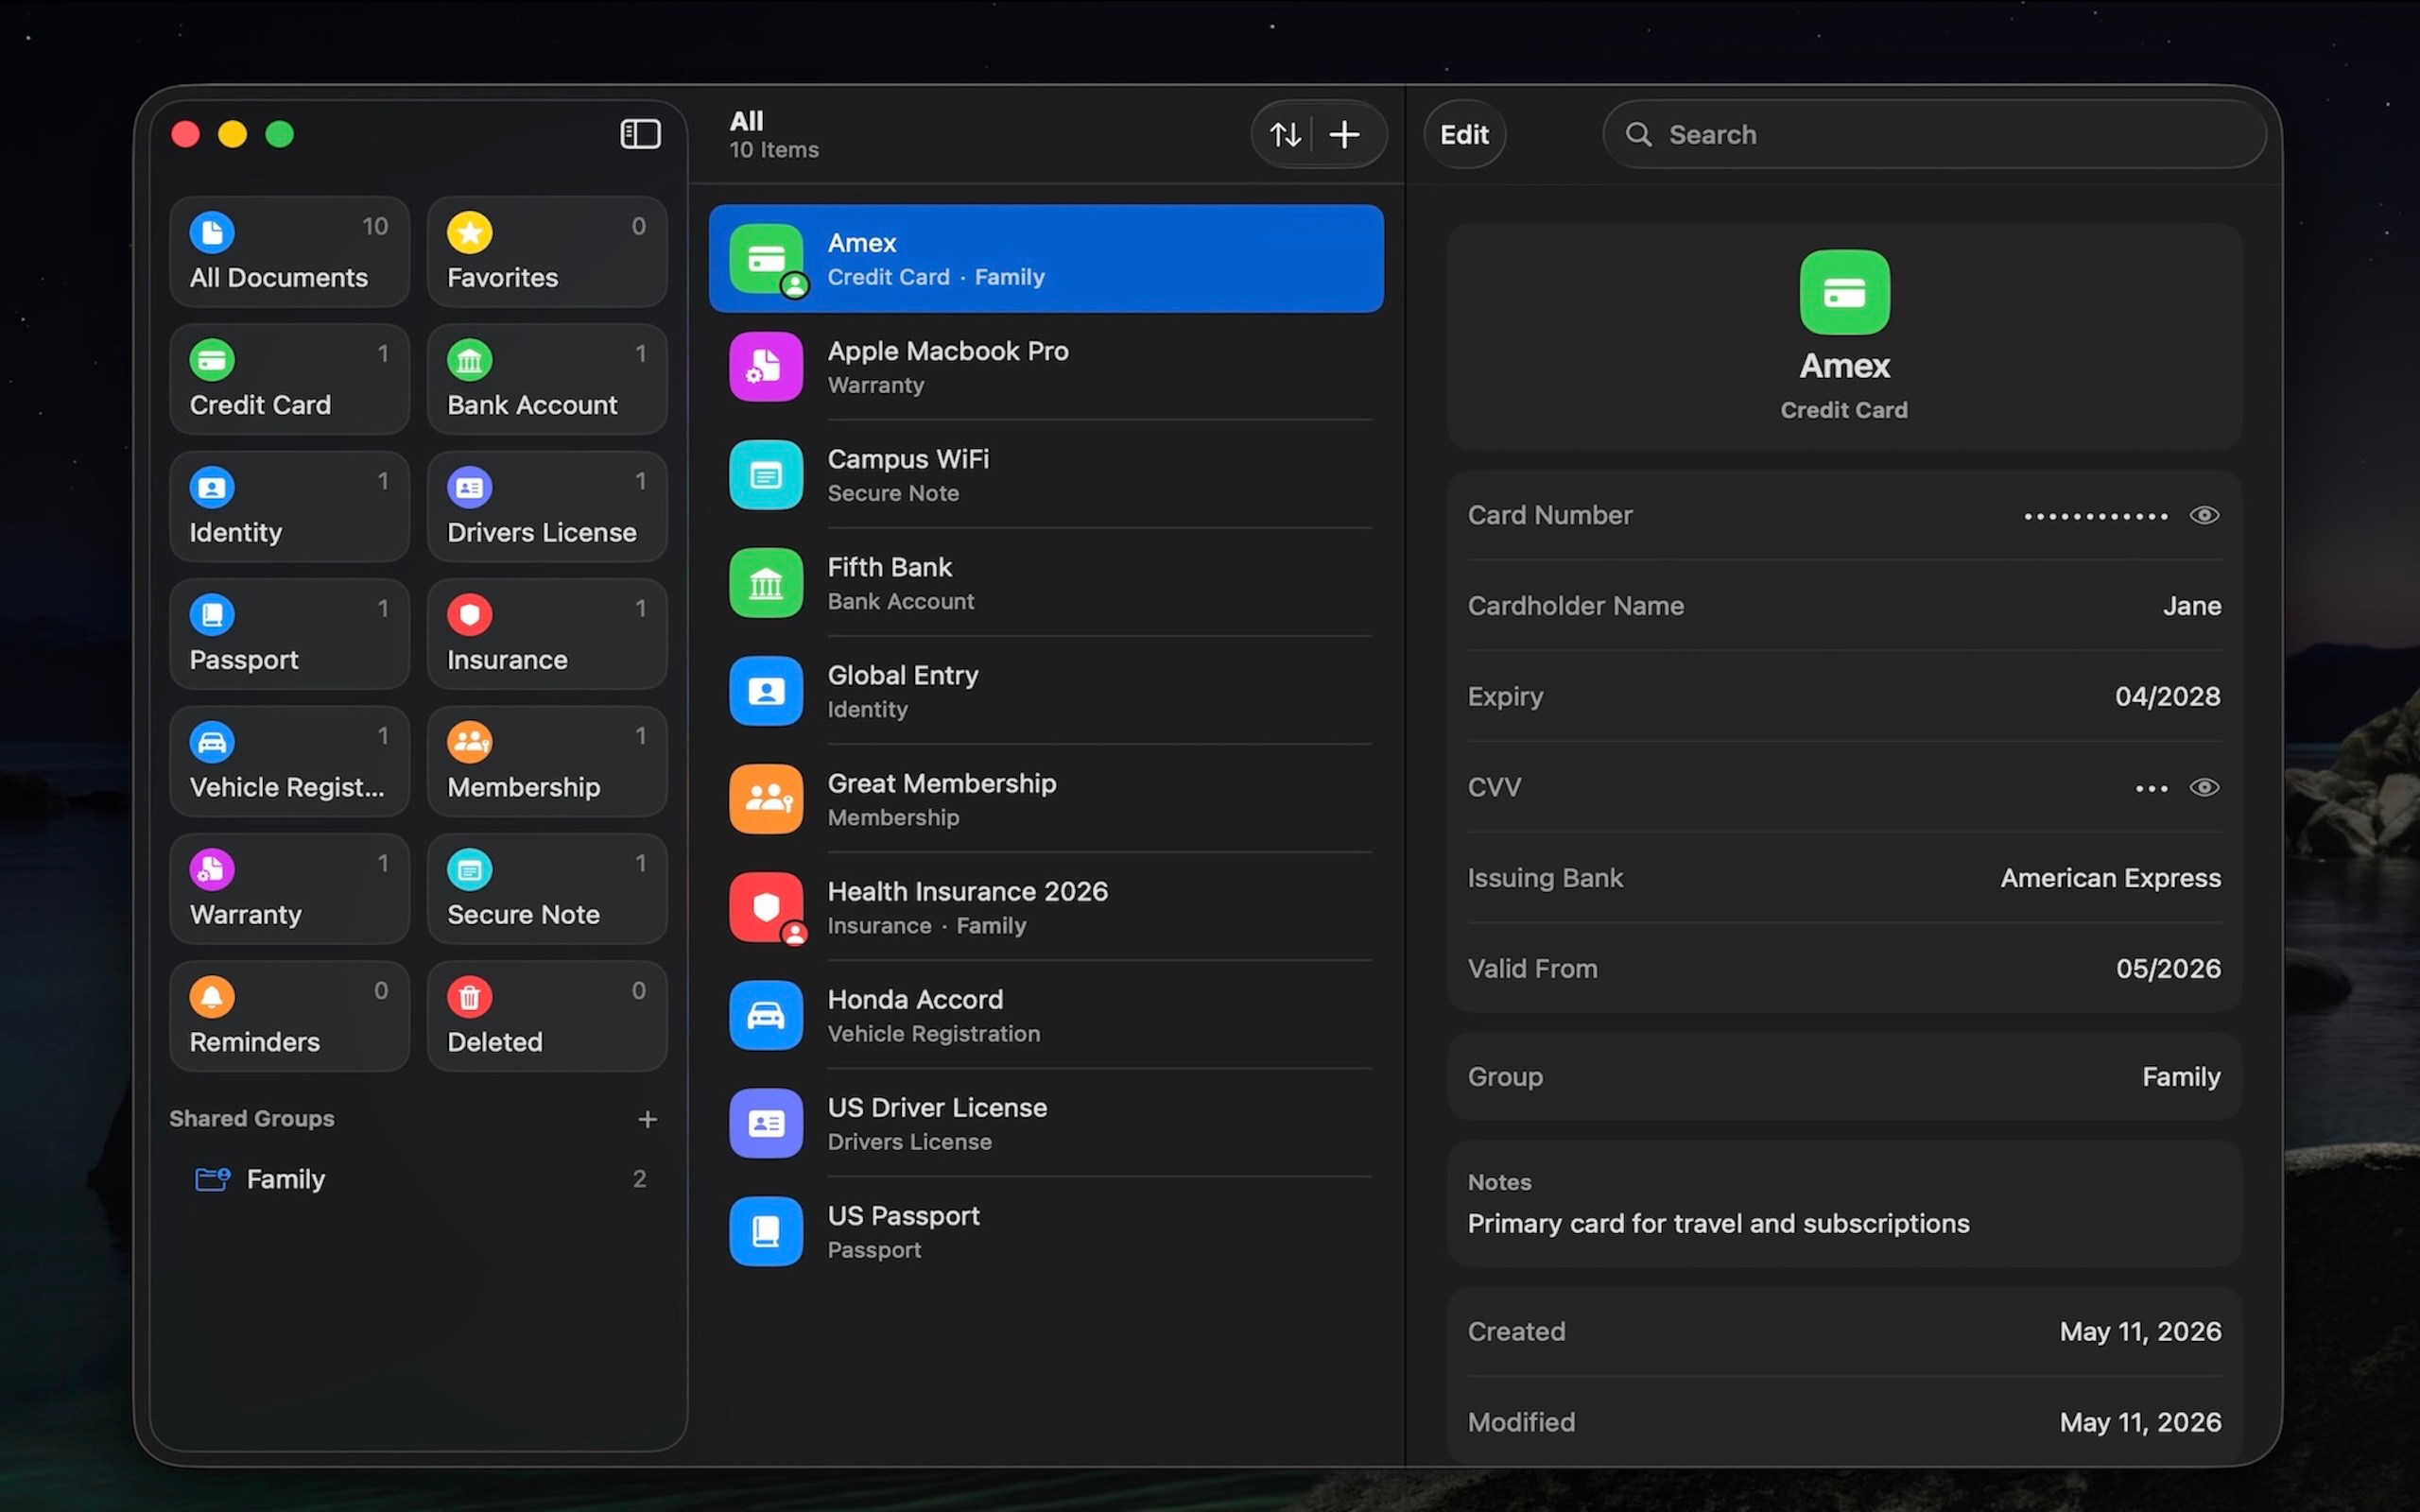
Task: Click the 10 Items count label
Action: 774,150
